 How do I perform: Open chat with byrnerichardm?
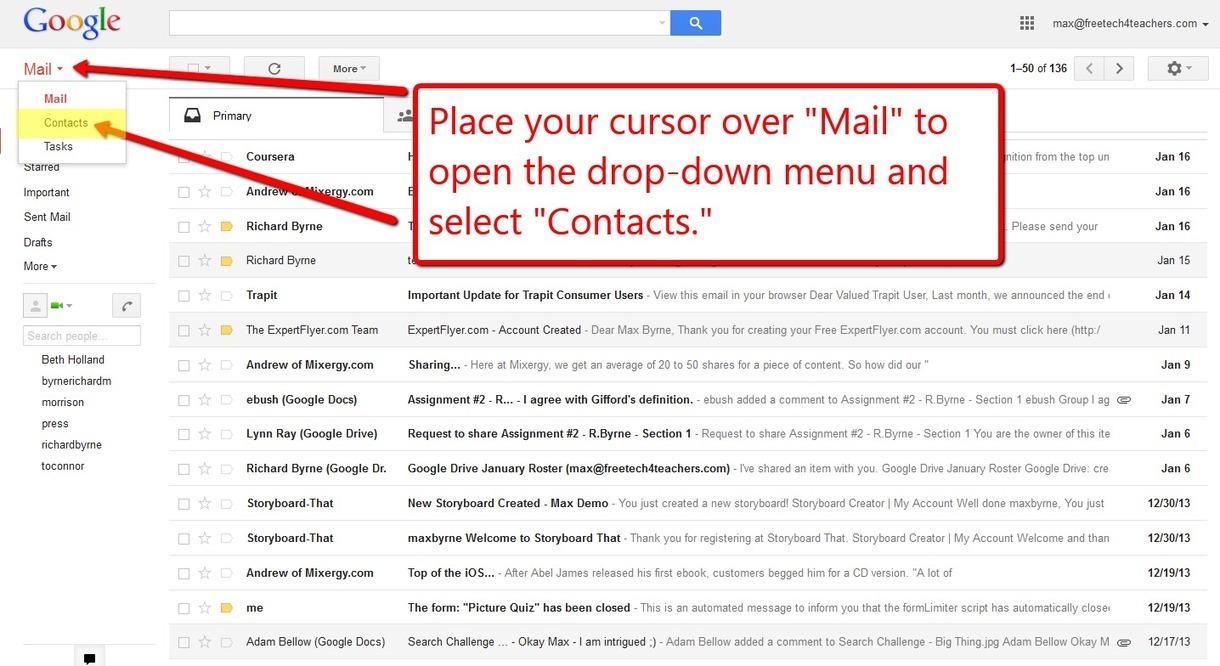[x=76, y=381]
